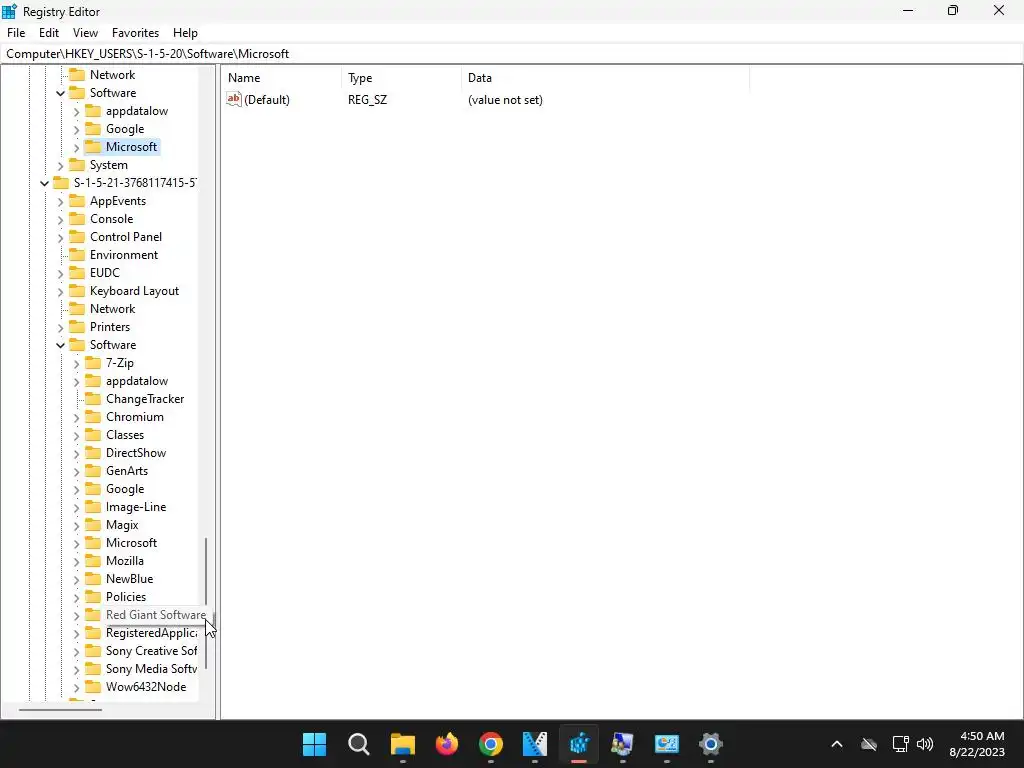Click the Chromium key folder icon
This screenshot has height=768, width=1024.
[x=93, y=417]
